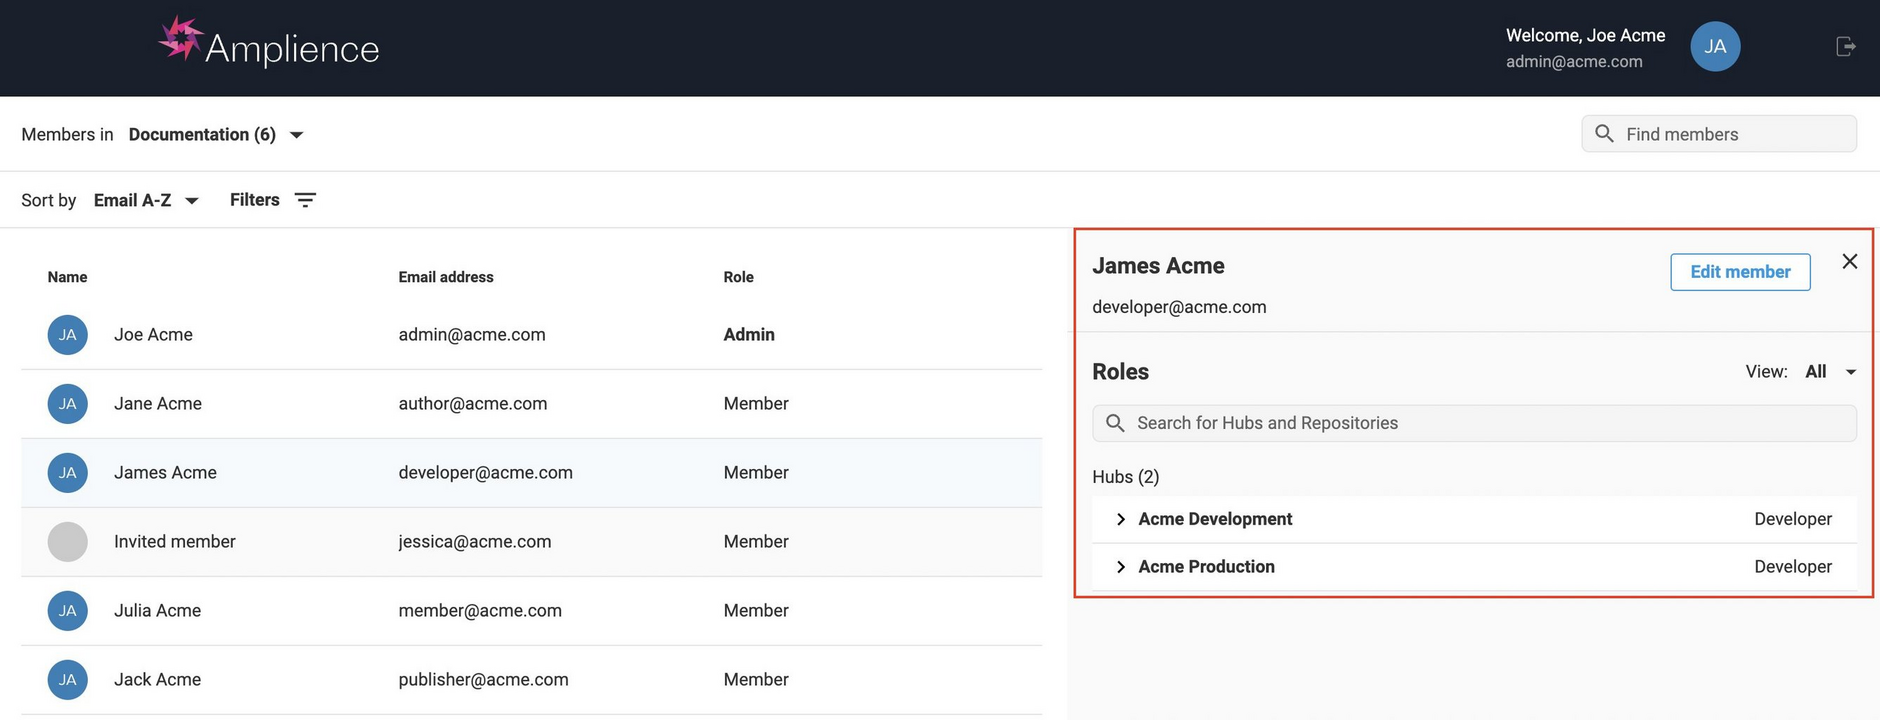
Task: Click Jack Acme's avatar
Action: 68,680
